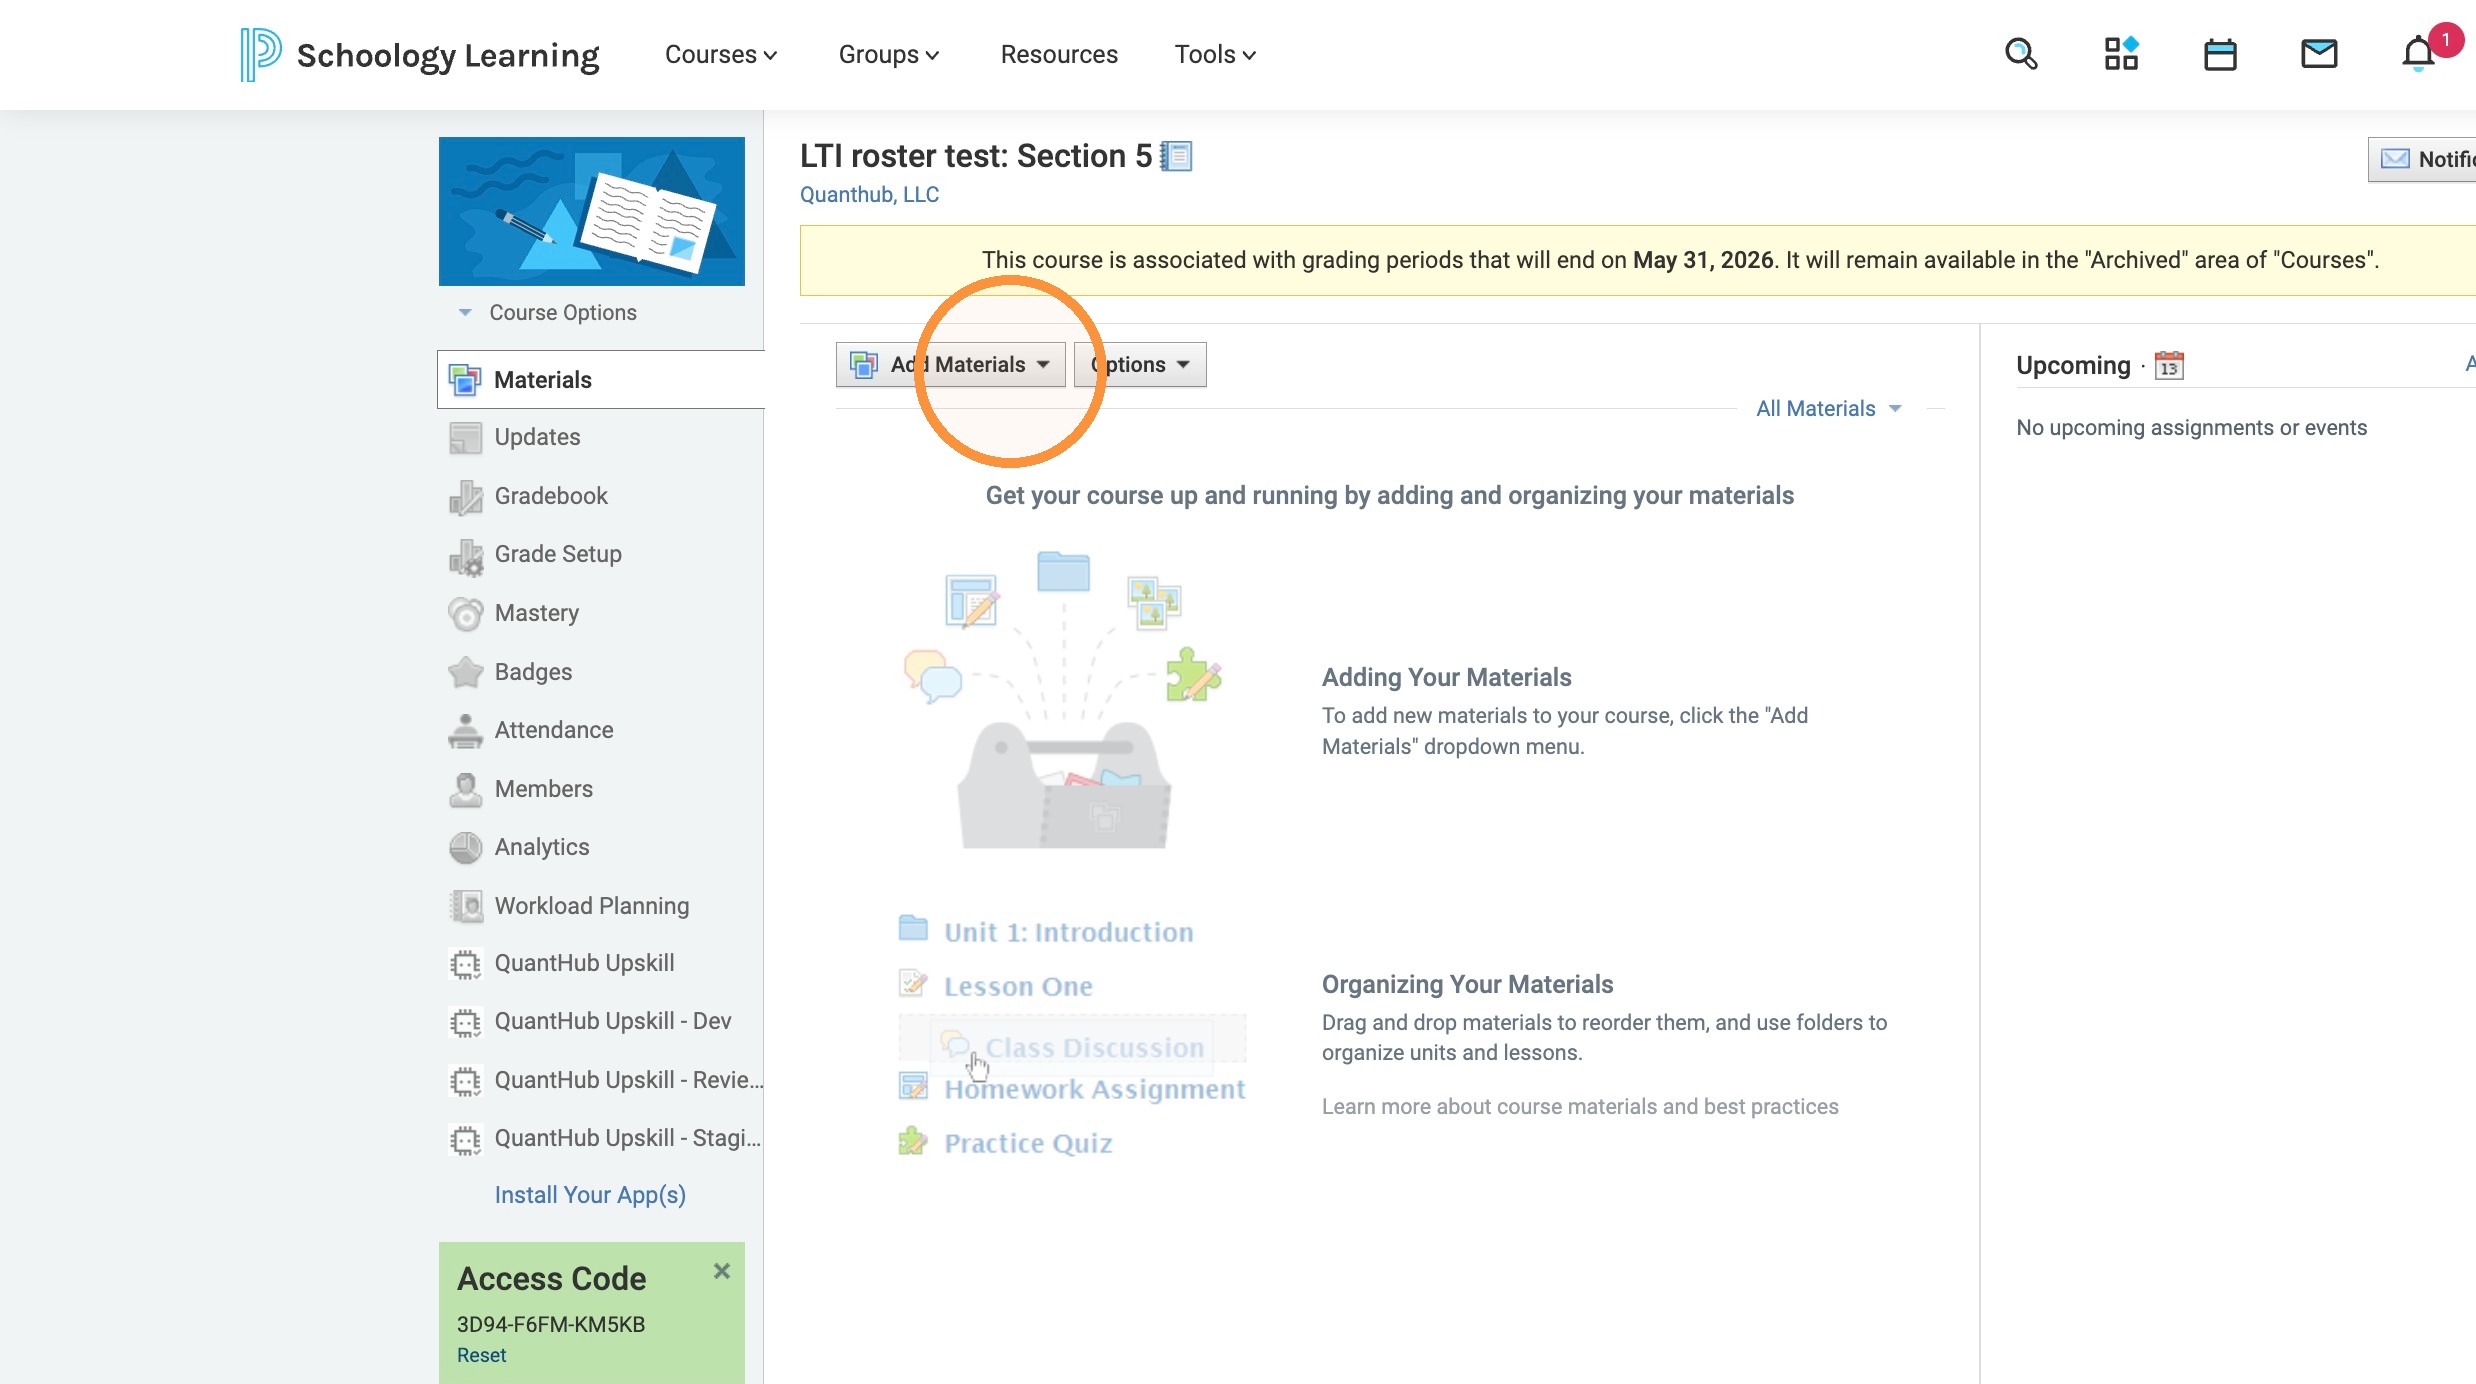This screenshot has width=2476, height=1384.
Task: Click the Attendance sidebar icon
Action: [465, 731]
